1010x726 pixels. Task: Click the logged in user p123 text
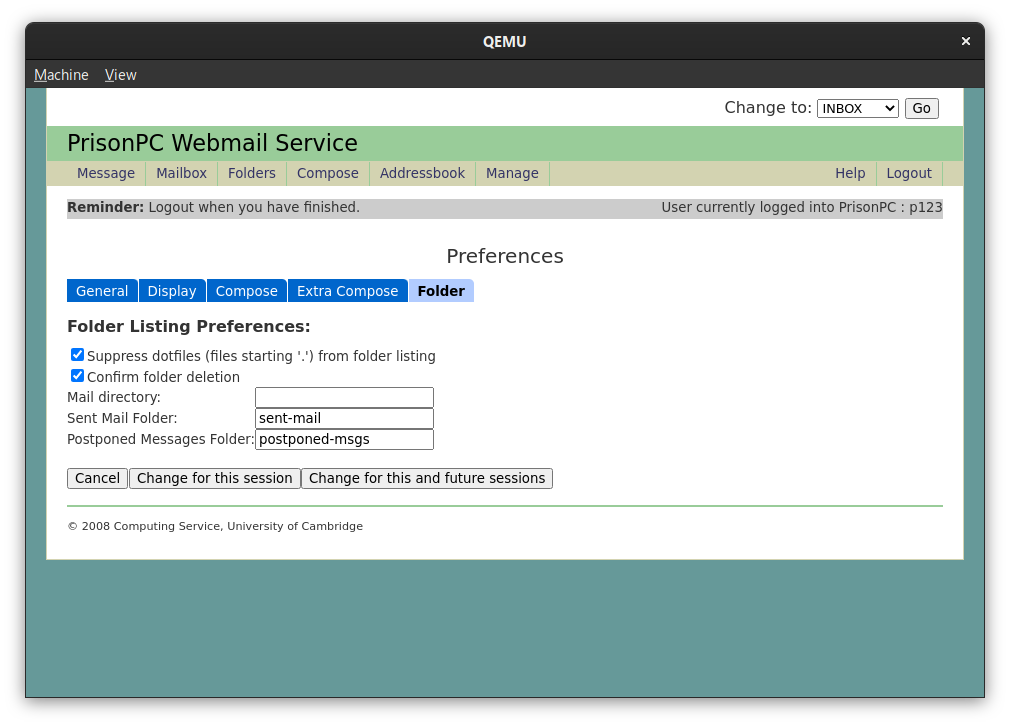pos(802,207)
